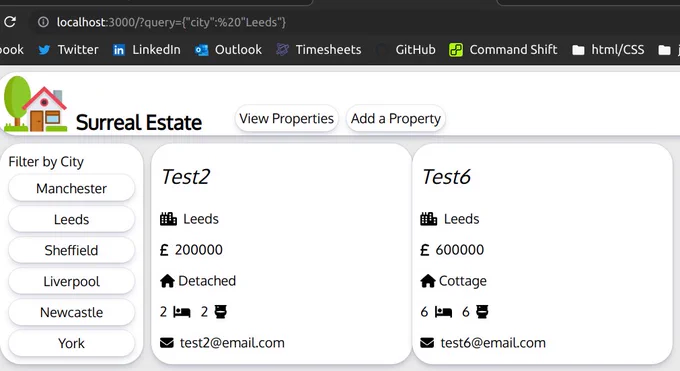The image size is (680, 371).
Task: Filter properties by Liverpool
Action: coord(72,281)
